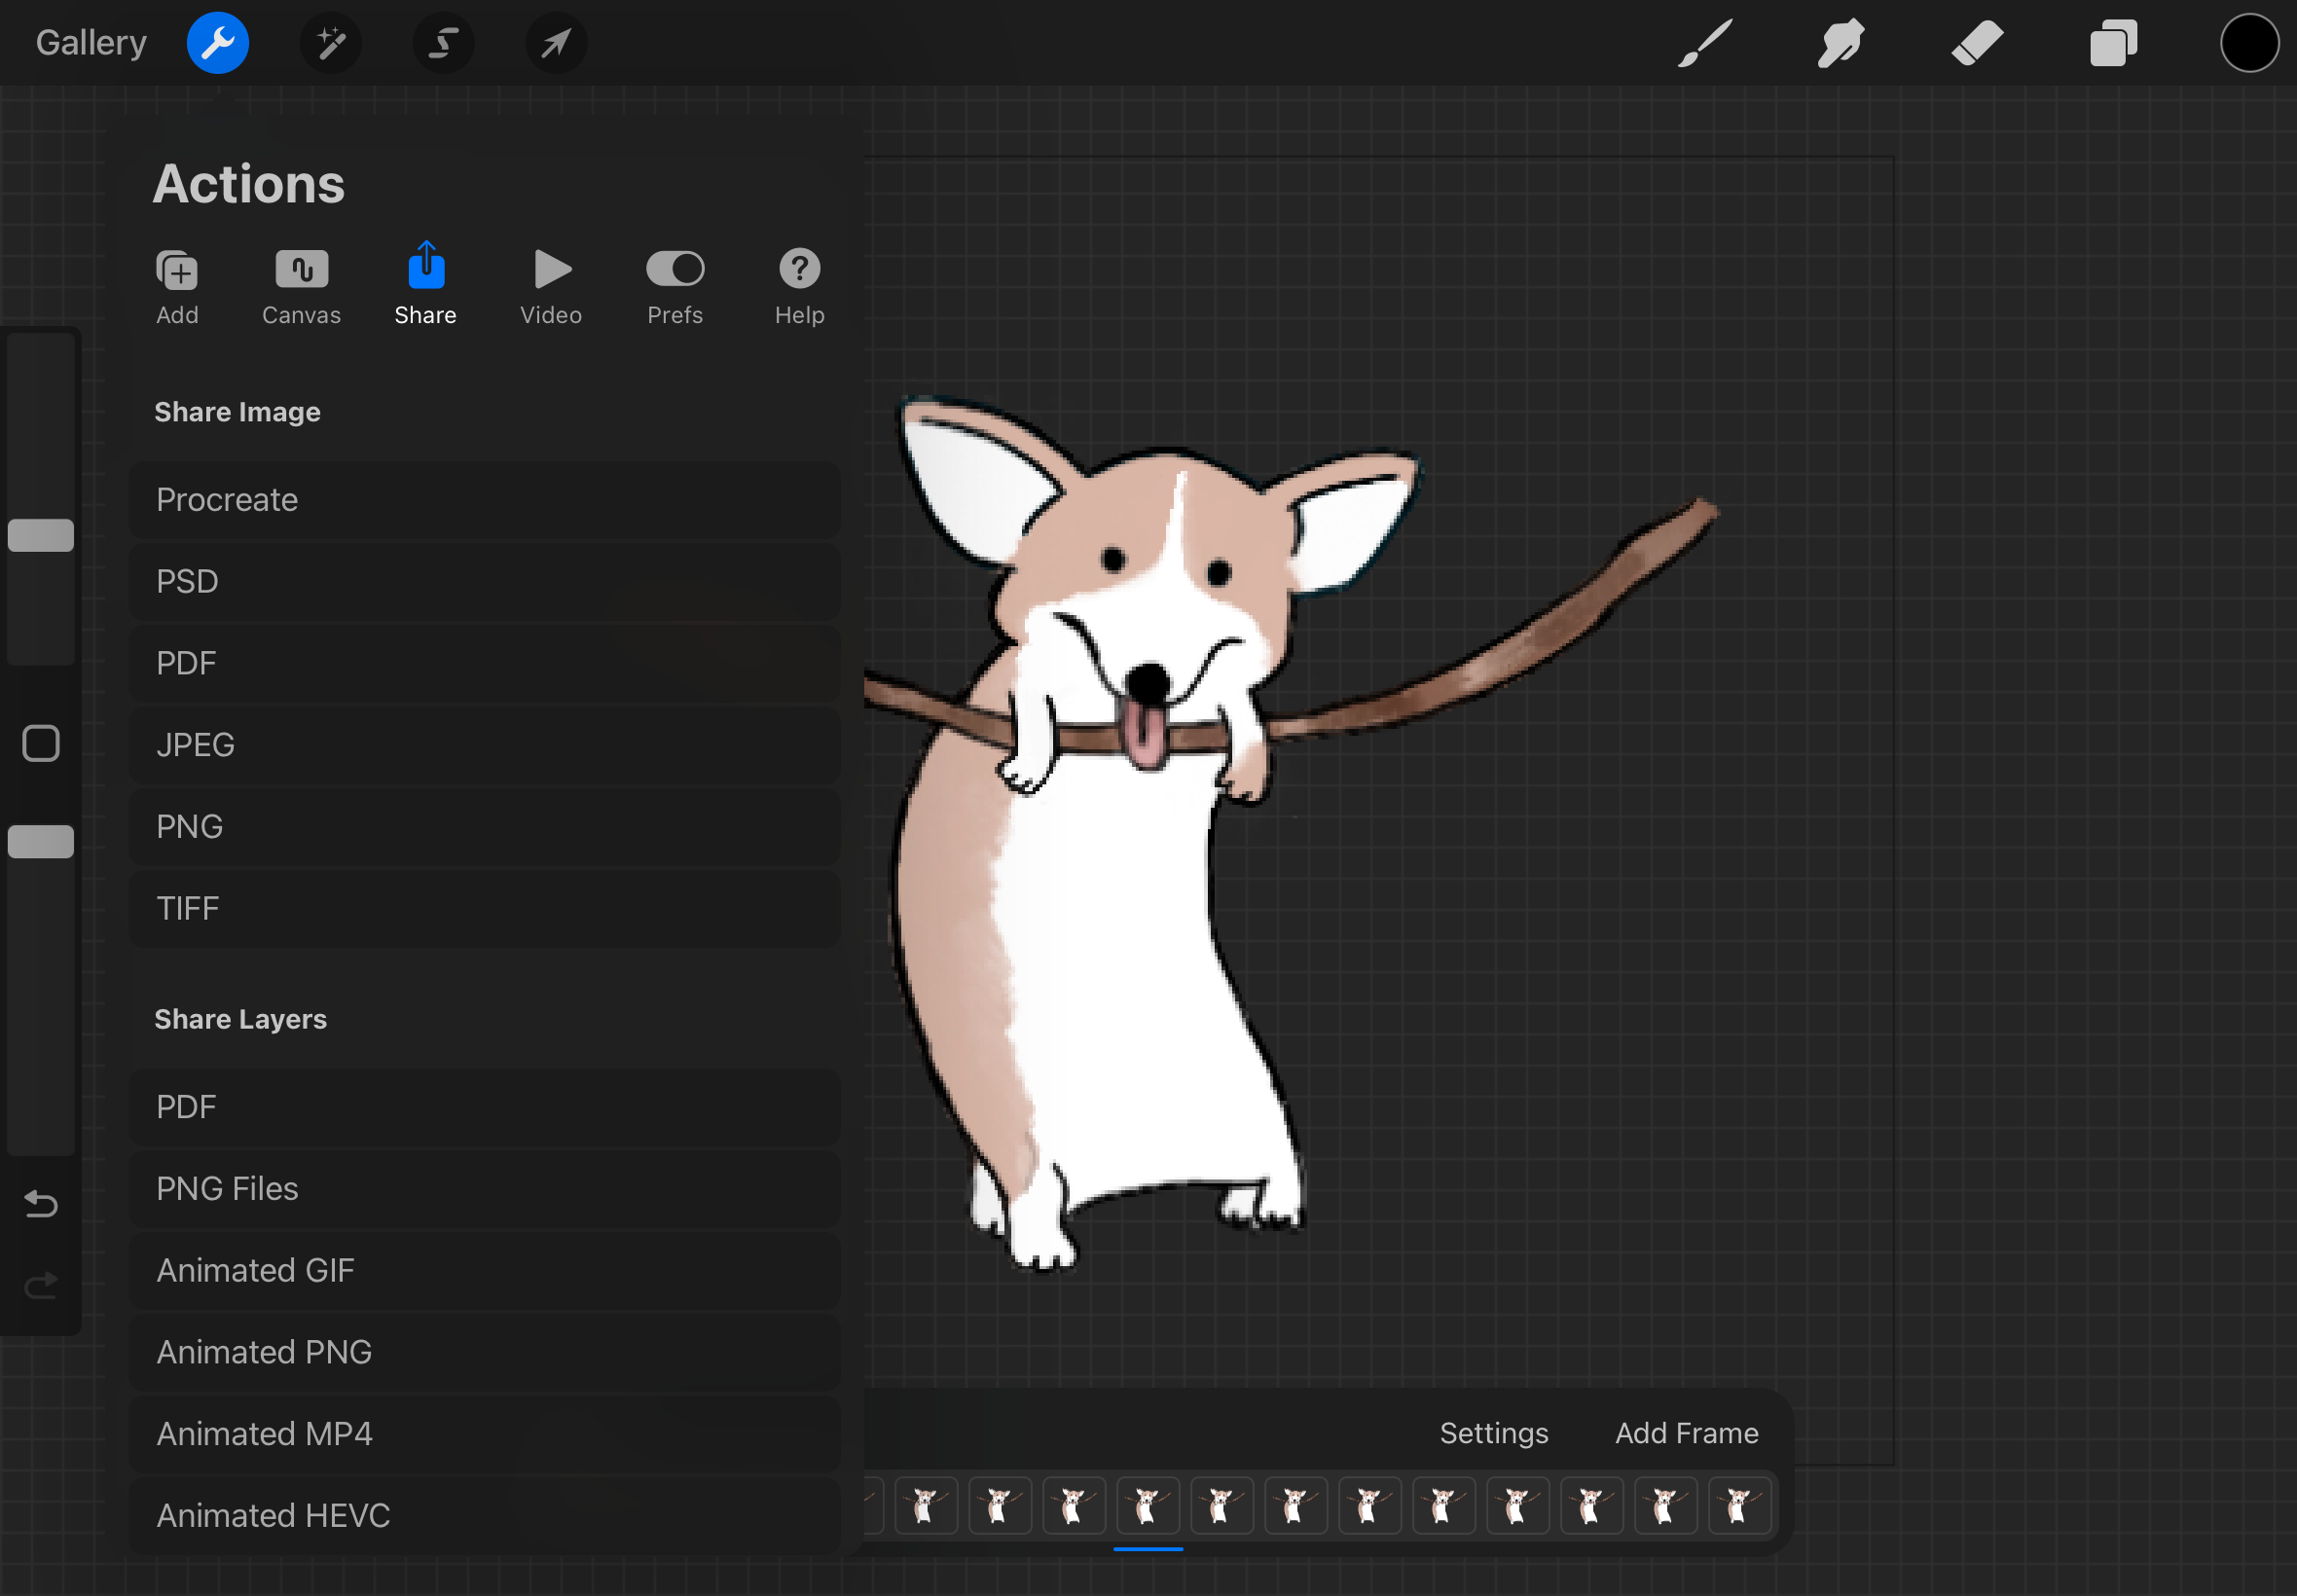Tap the Redo arrow in sidebar
Screen dimensions: 2297x1596
tap(41, 1284)
